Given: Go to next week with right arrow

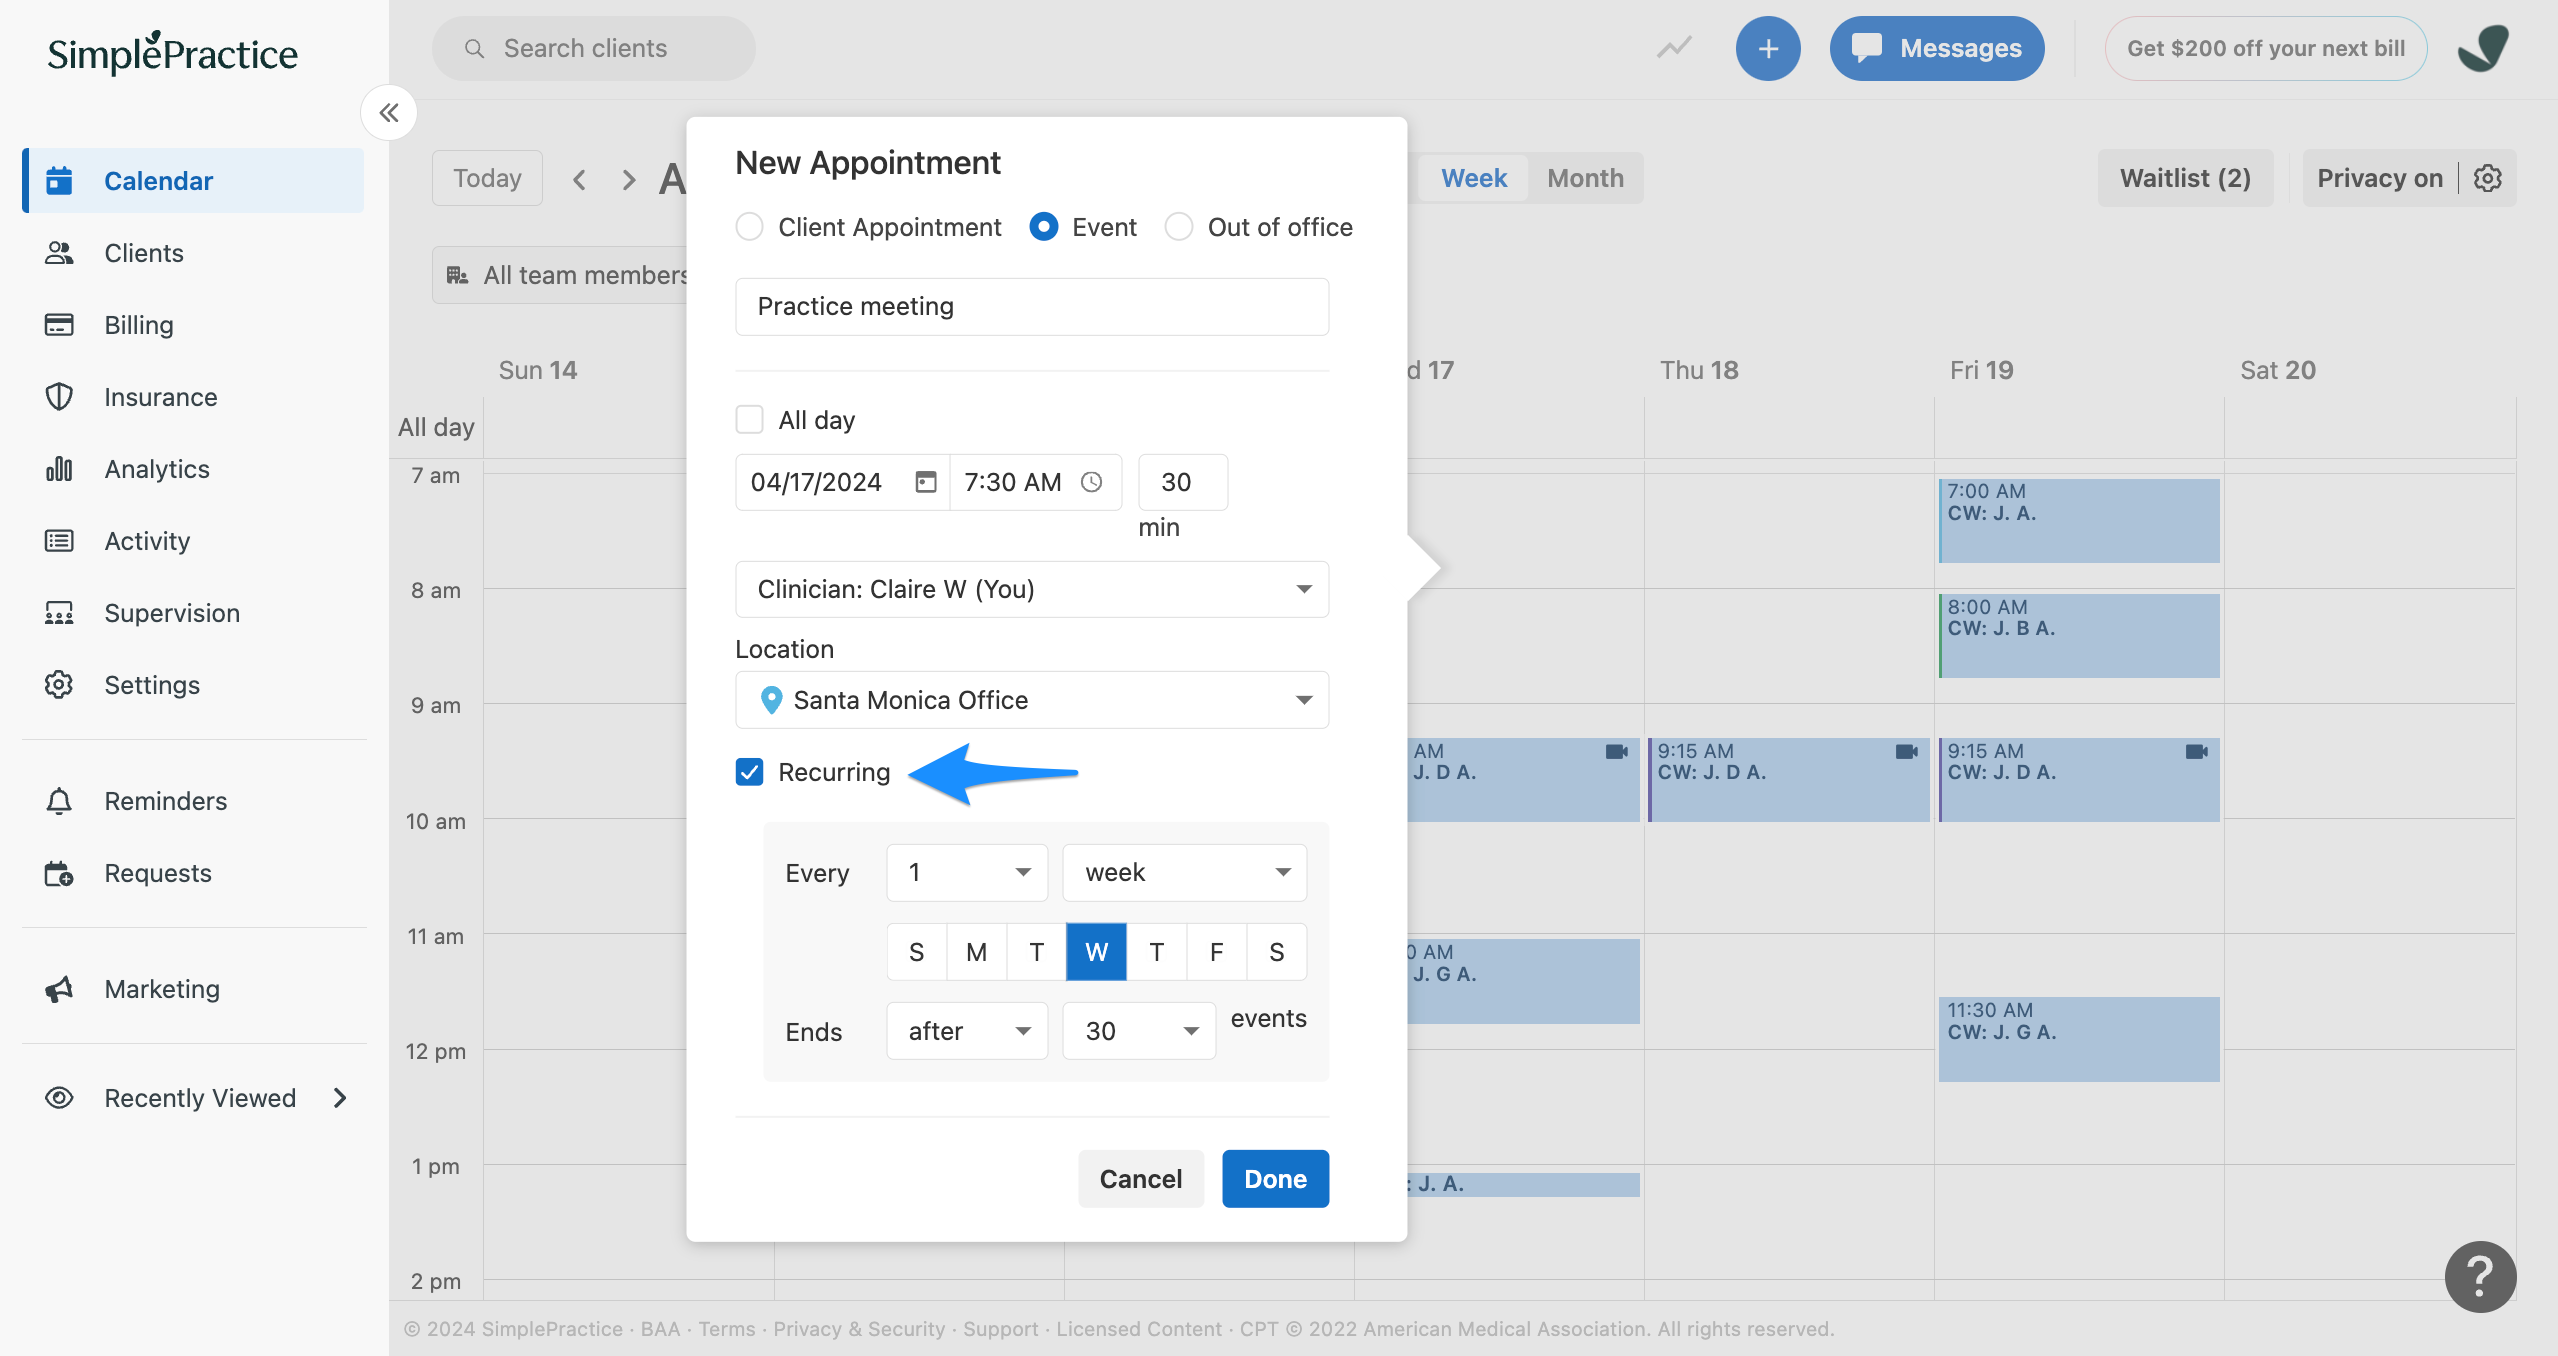Looking at the screenshot, I should coord(628,180).
